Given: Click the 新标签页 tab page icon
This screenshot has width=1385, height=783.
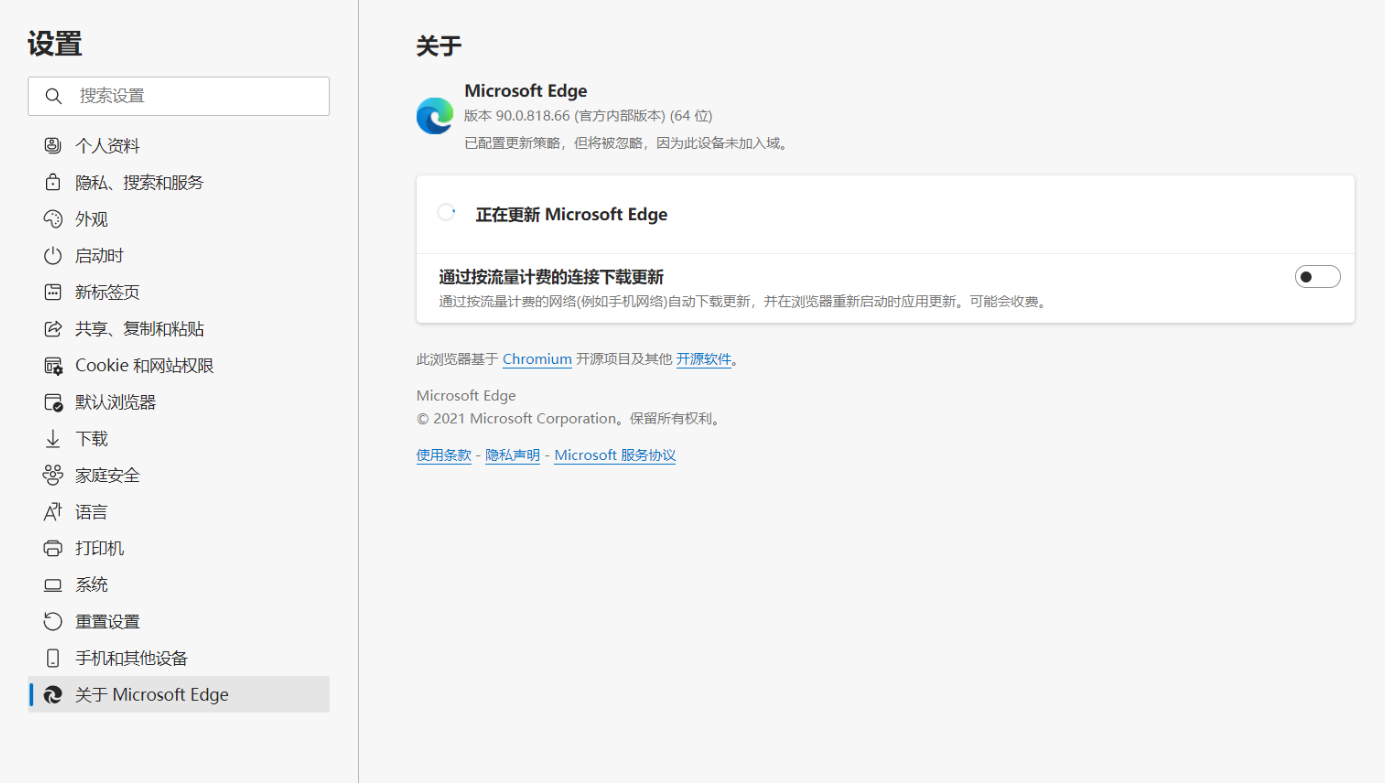Looking at the screenshot, I should coord(53,292).
